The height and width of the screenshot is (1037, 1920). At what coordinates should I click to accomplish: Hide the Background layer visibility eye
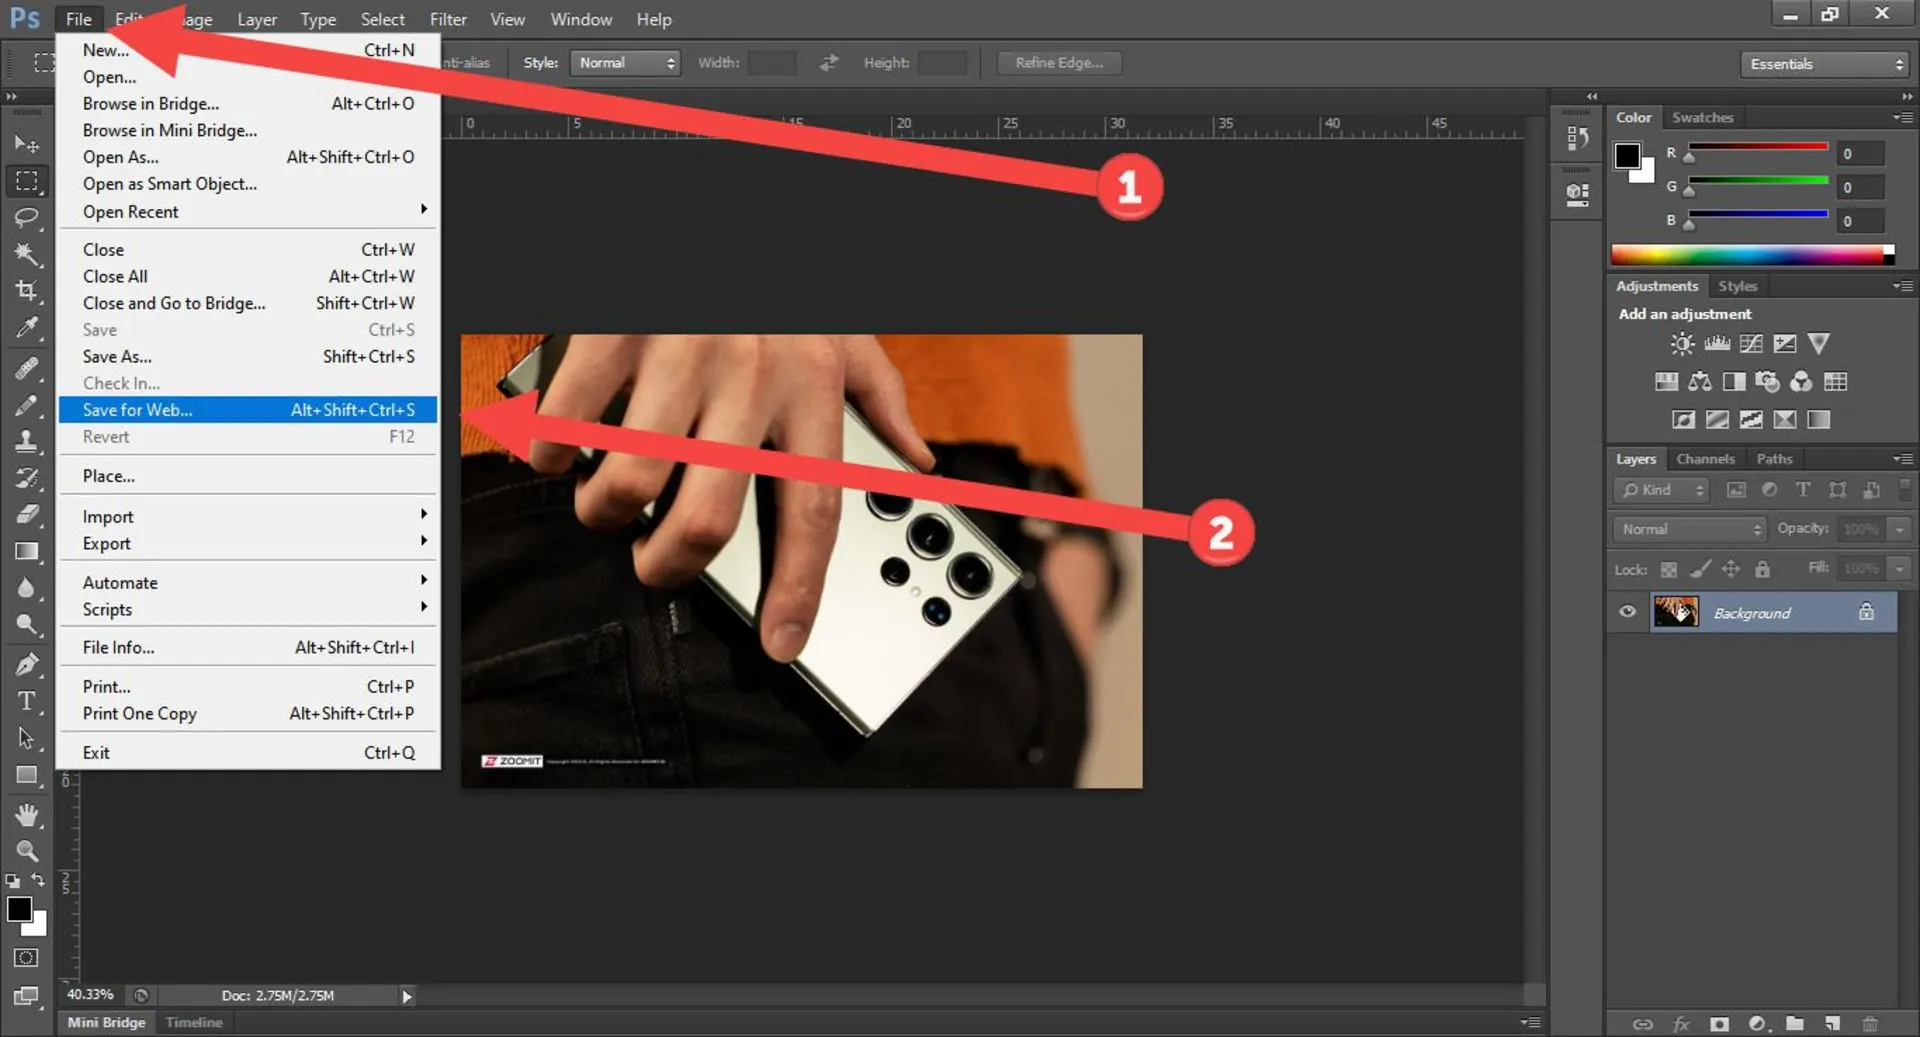(x=1627, y=612)
